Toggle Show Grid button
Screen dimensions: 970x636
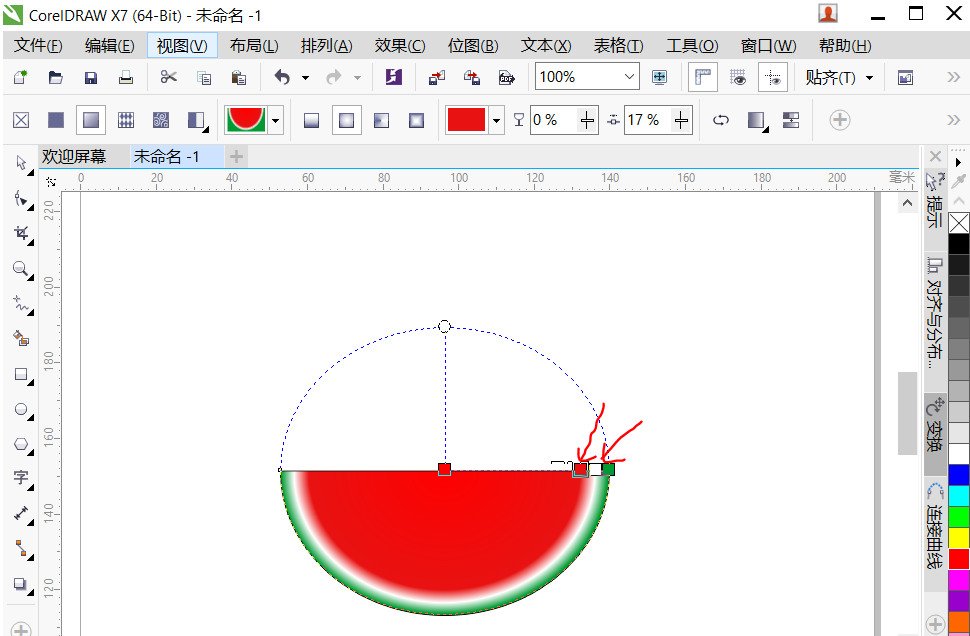[737, 77]
